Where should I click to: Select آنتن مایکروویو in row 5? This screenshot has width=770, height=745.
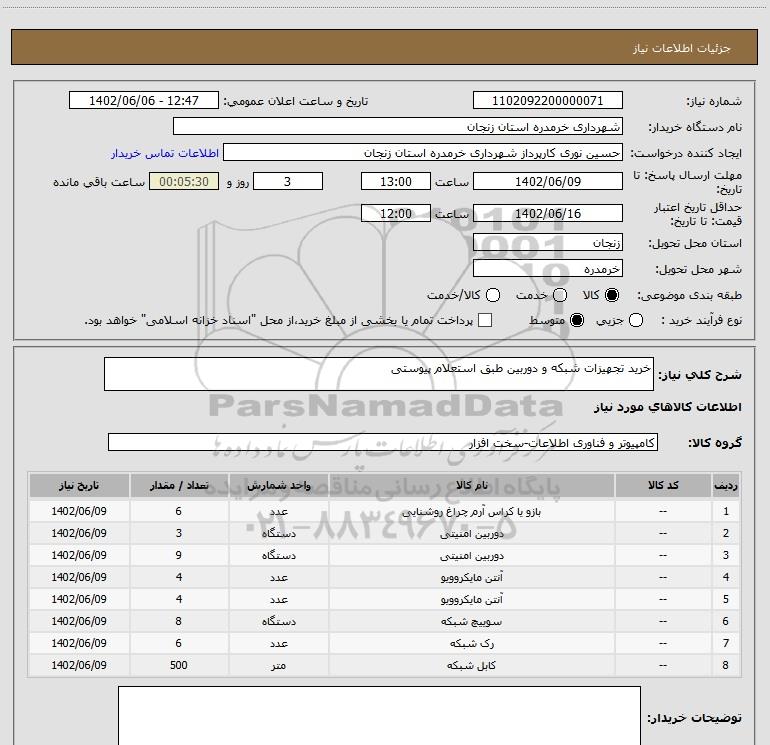(471, 600)
